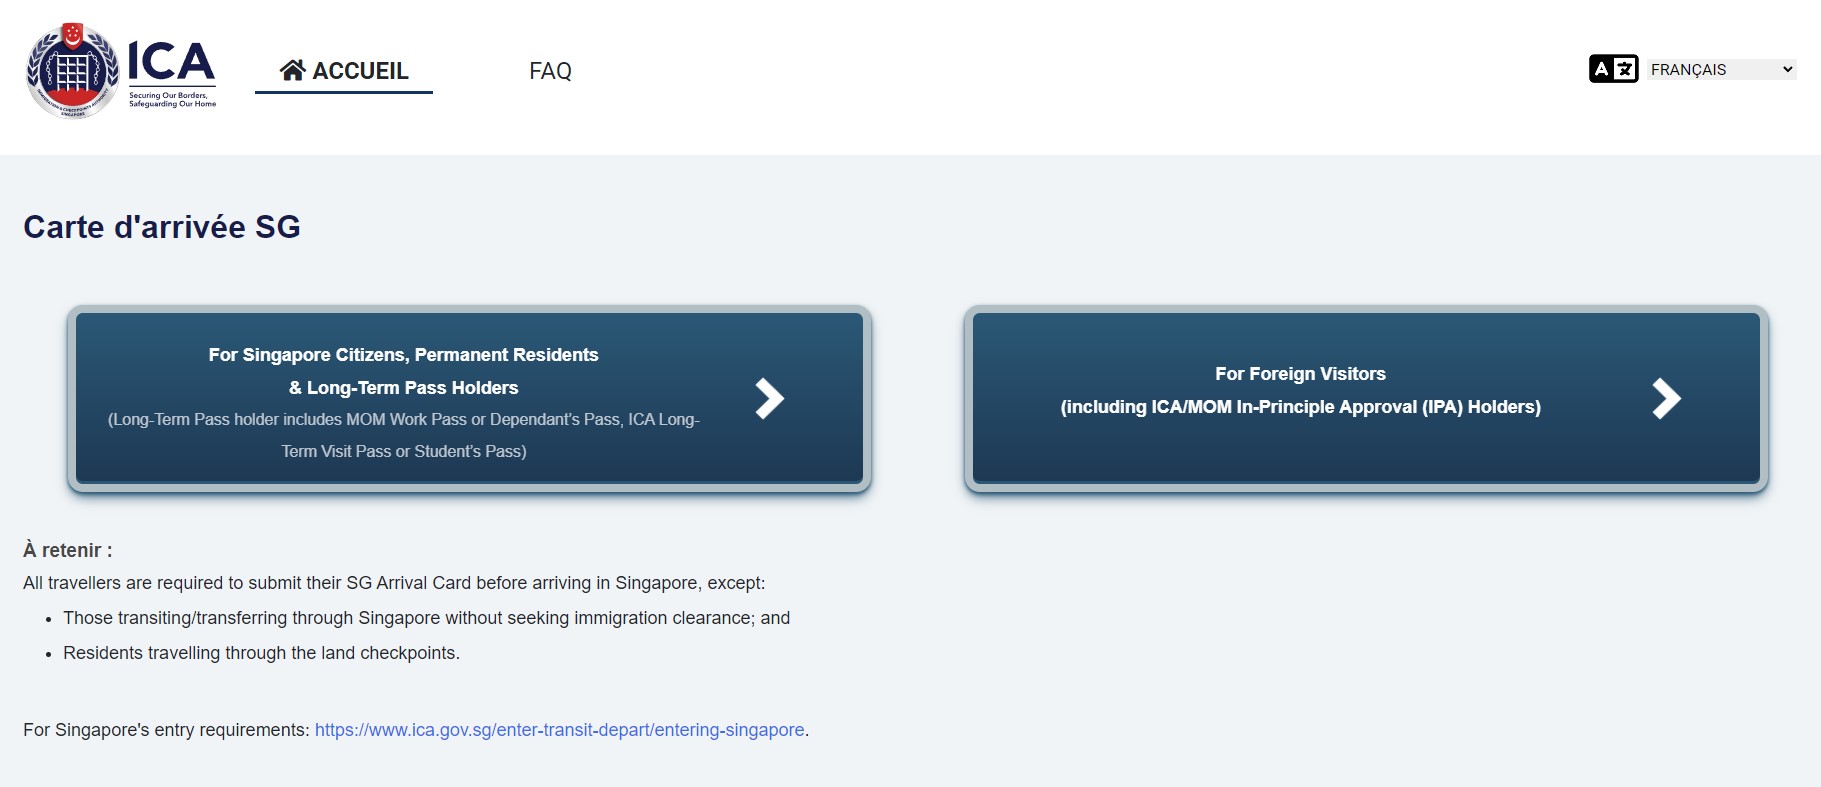Click the chevron arrow on the Citizens card
1821x787 pixels.
[769, 398]
